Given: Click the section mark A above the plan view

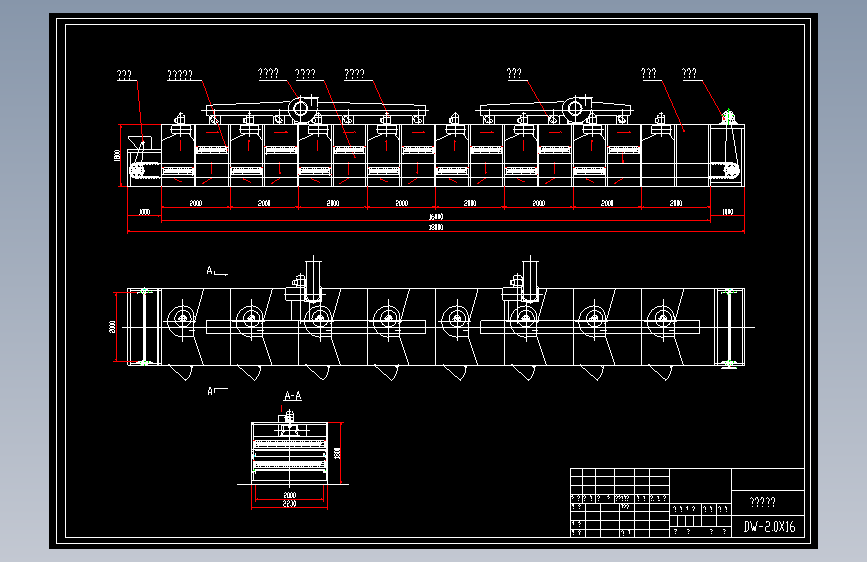Looking at the screenshot, I should click(x=210, y=270).
